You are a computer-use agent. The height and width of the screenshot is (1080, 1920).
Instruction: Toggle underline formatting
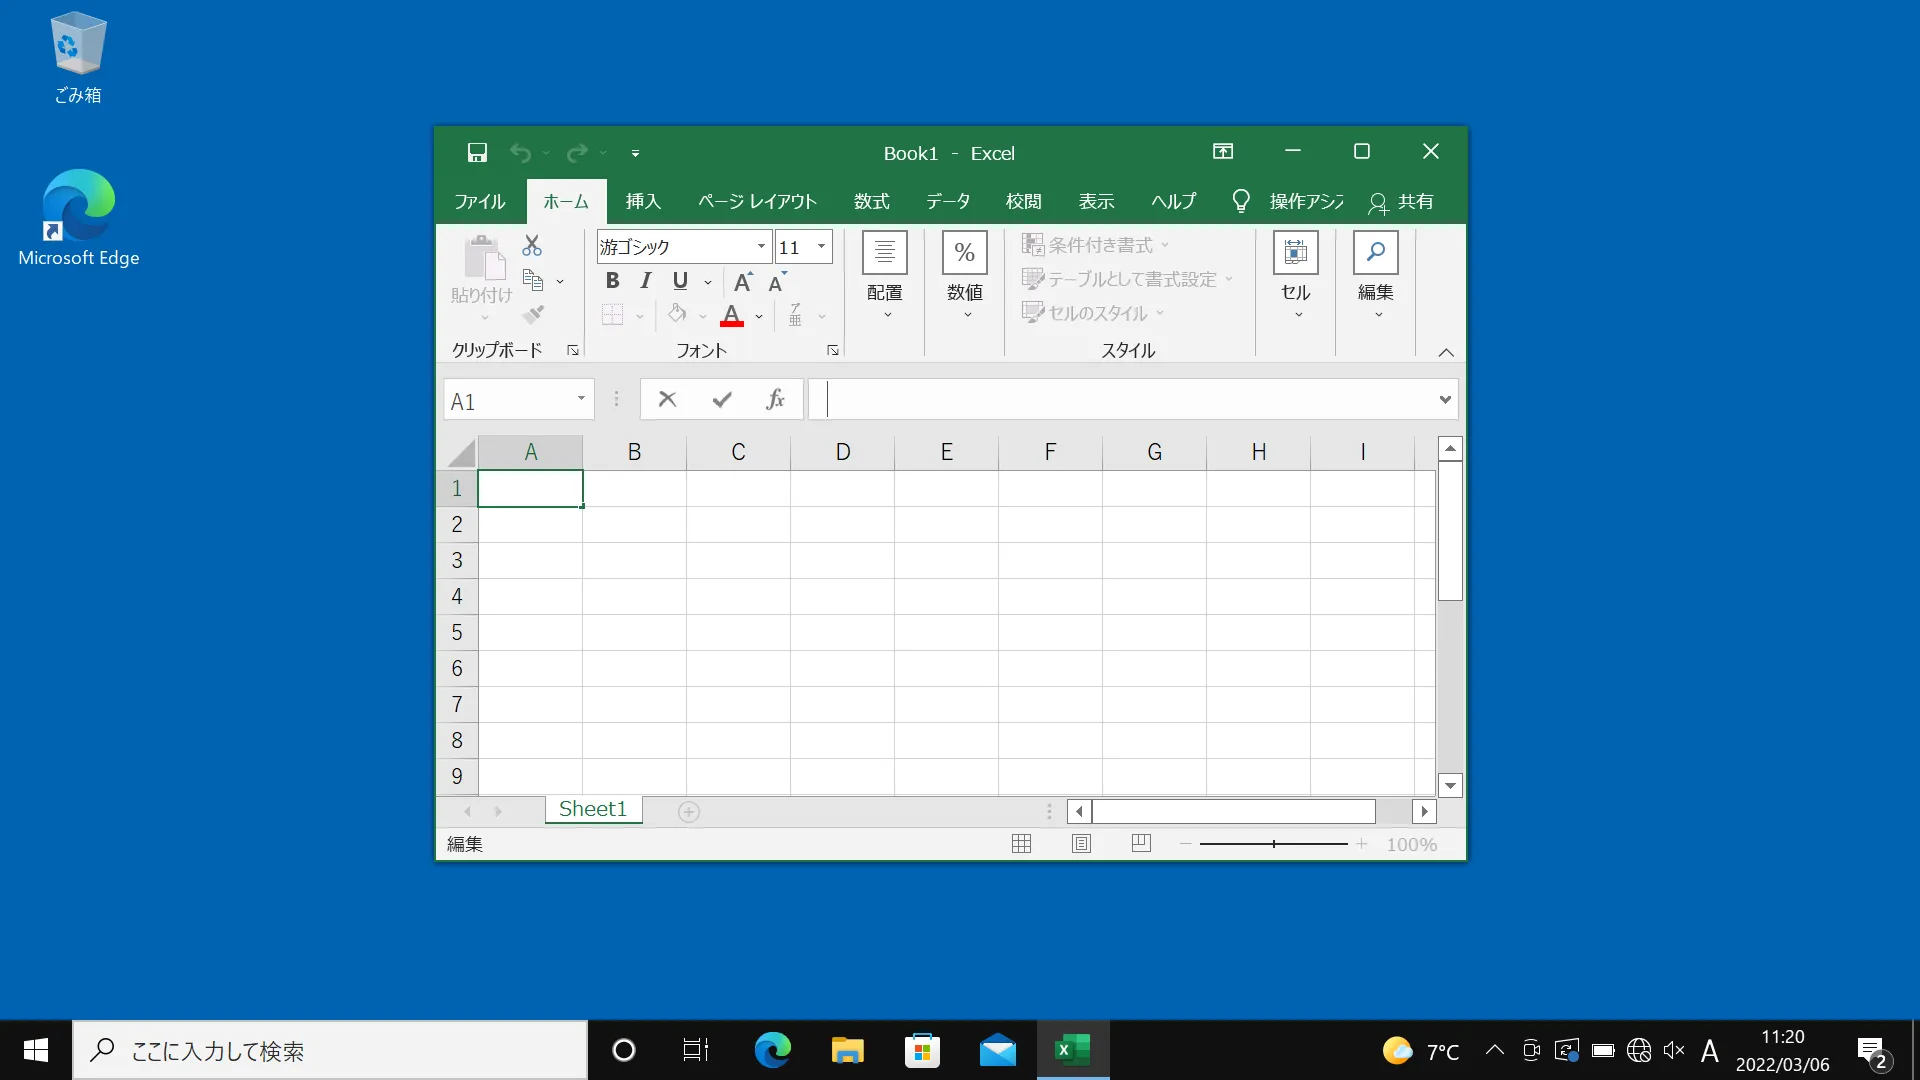(680, 281)
